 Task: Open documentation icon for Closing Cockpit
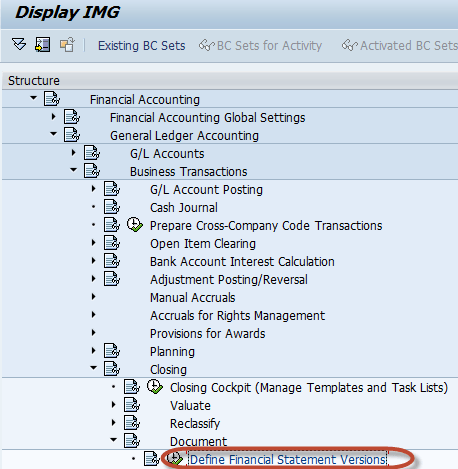coord(132,387)
